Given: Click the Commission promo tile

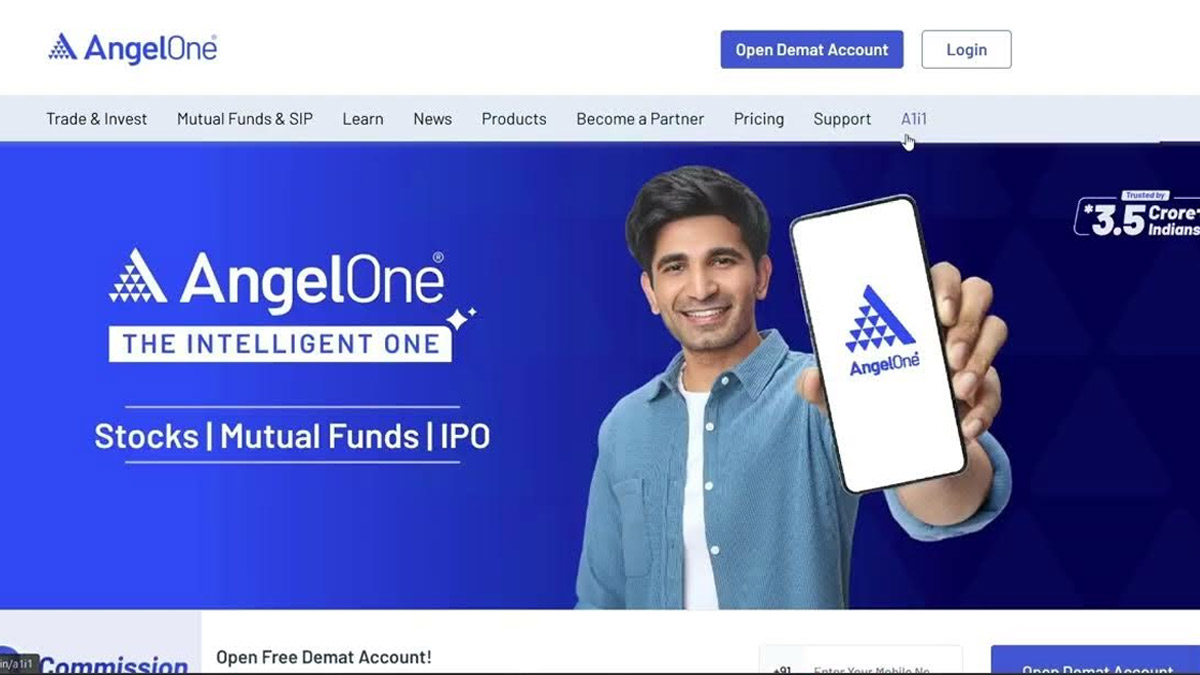Looking at the screenshot, I should (100, 643).
